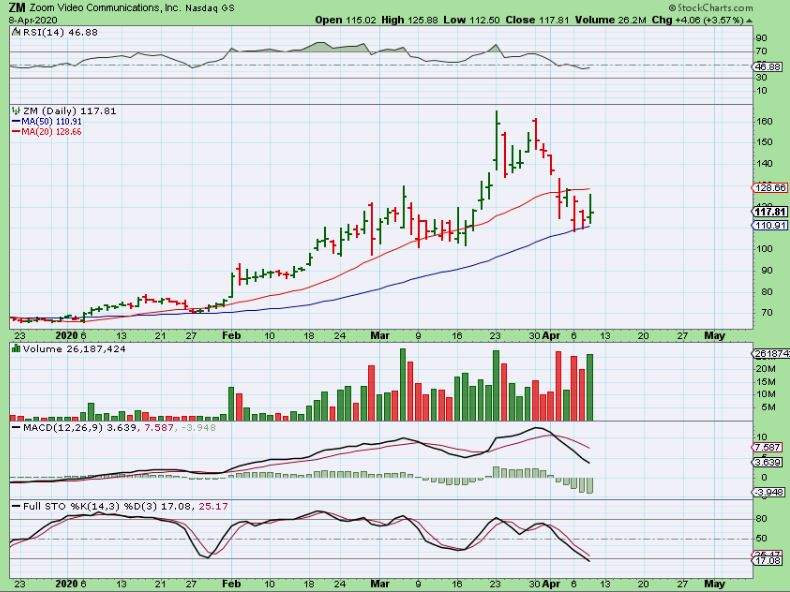Viewport: 790px width, 592px height.
Task: Click the small icon before RSI(14) label
Action: coord(16,32)
